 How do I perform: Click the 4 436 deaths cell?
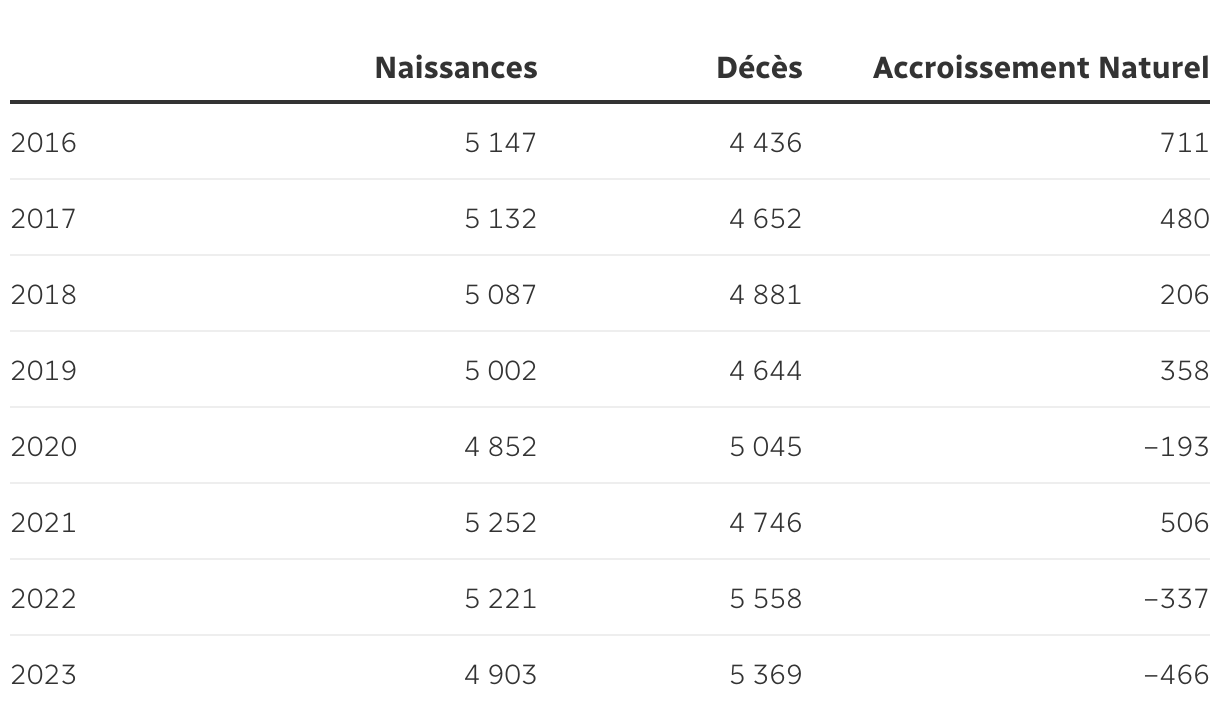coord(765,143)
